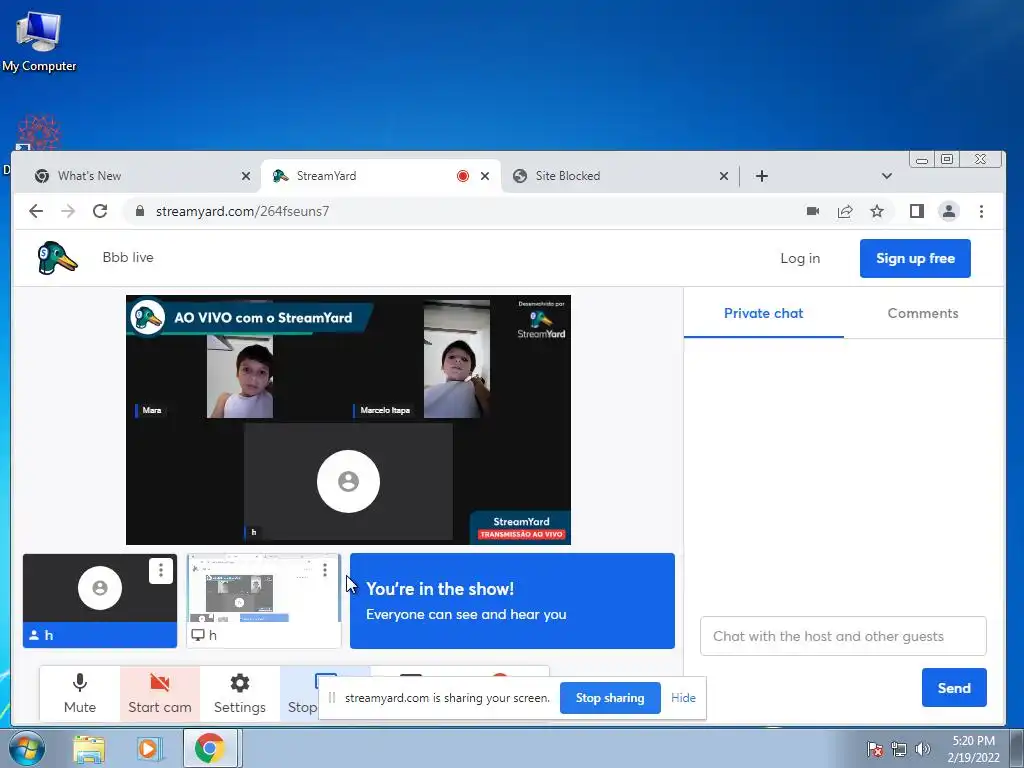This screenshot has width=1024, height=768.
Task: Open options menu on screen share thumbnail
Action: [325, 570]
